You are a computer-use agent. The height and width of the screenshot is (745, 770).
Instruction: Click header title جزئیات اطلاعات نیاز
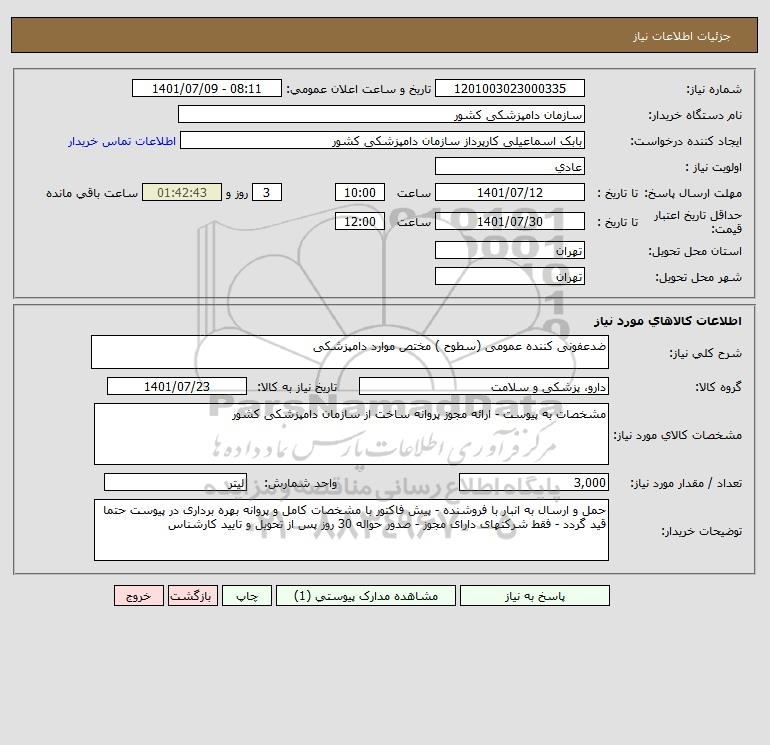pos(682,36)
